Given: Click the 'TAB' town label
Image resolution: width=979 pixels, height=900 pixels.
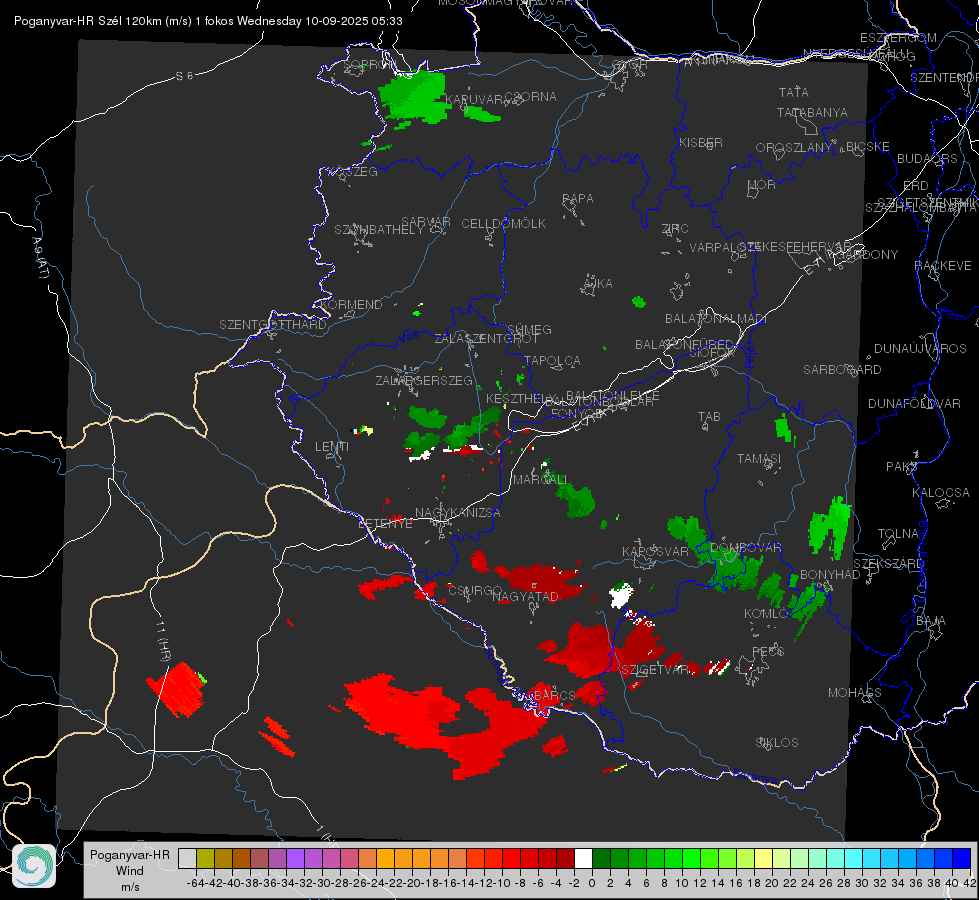Looking at the screenshot, I should pos(709,417).
